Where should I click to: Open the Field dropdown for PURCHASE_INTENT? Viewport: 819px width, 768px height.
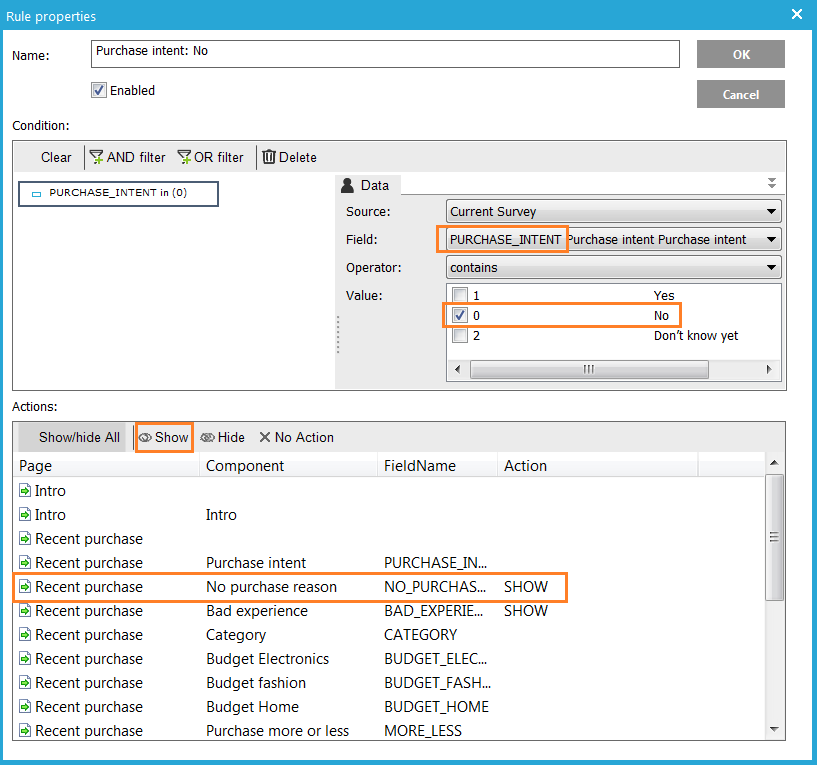(771, 240)
